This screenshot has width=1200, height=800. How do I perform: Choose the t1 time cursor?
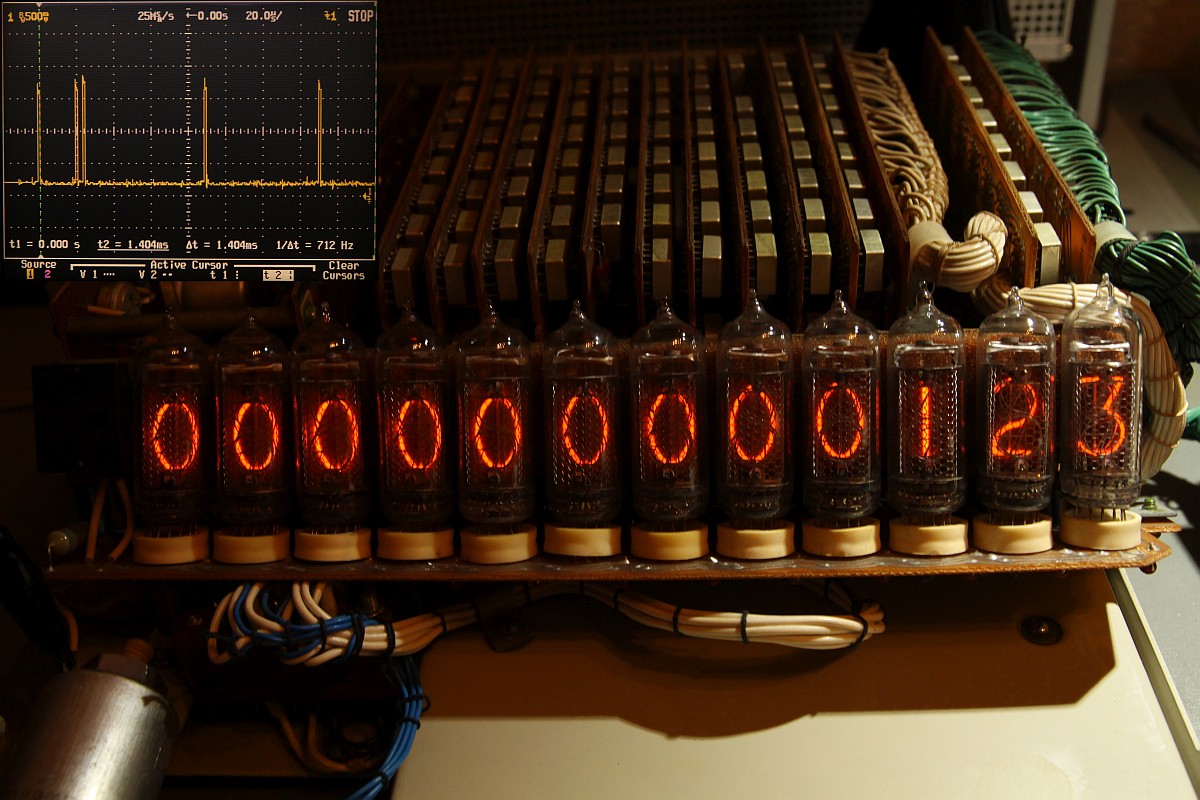coord(224,274)
